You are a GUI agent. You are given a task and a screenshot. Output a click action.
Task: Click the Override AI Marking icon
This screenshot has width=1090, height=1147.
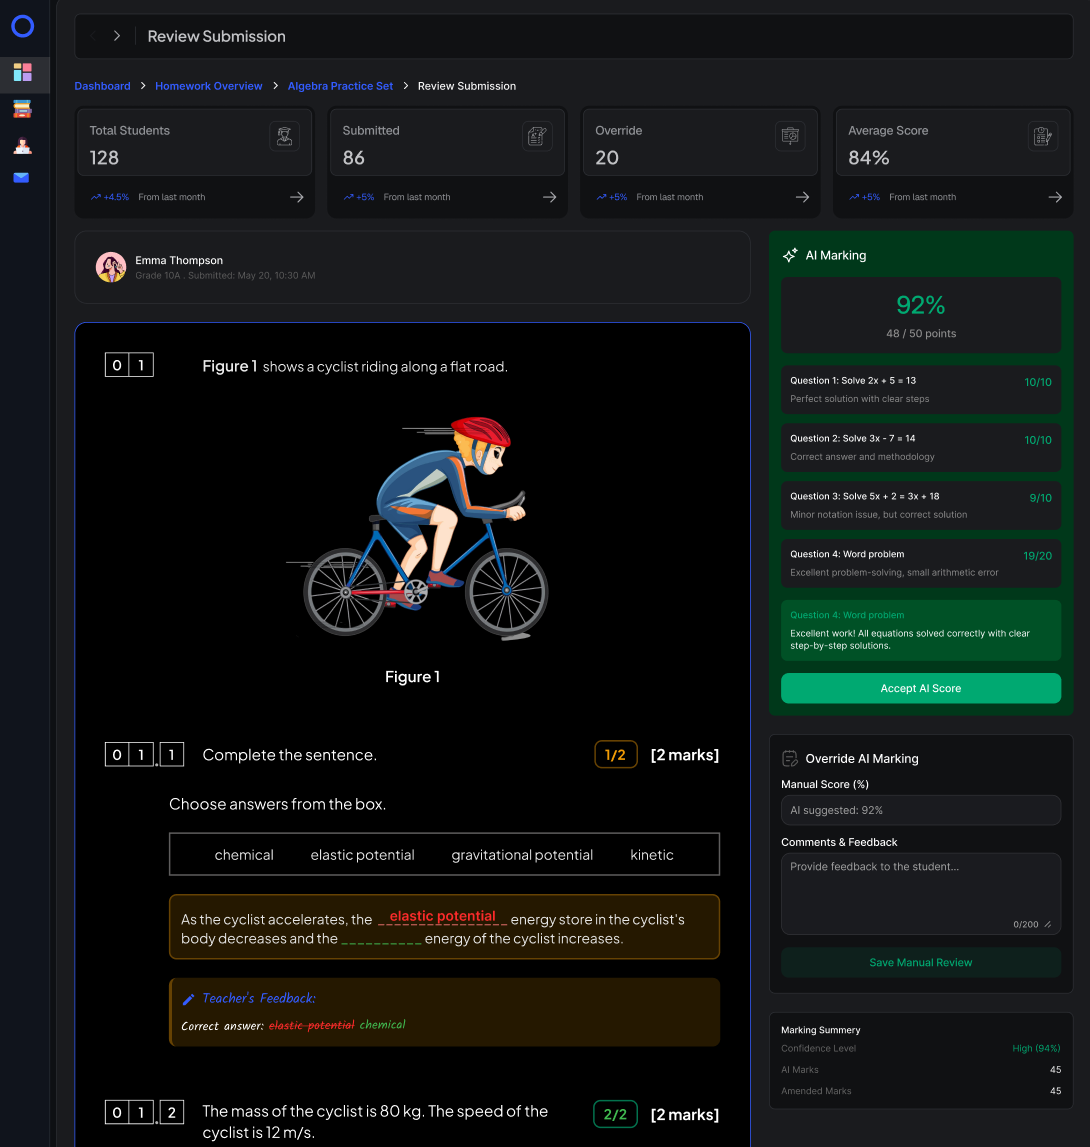tap(790, 759)
